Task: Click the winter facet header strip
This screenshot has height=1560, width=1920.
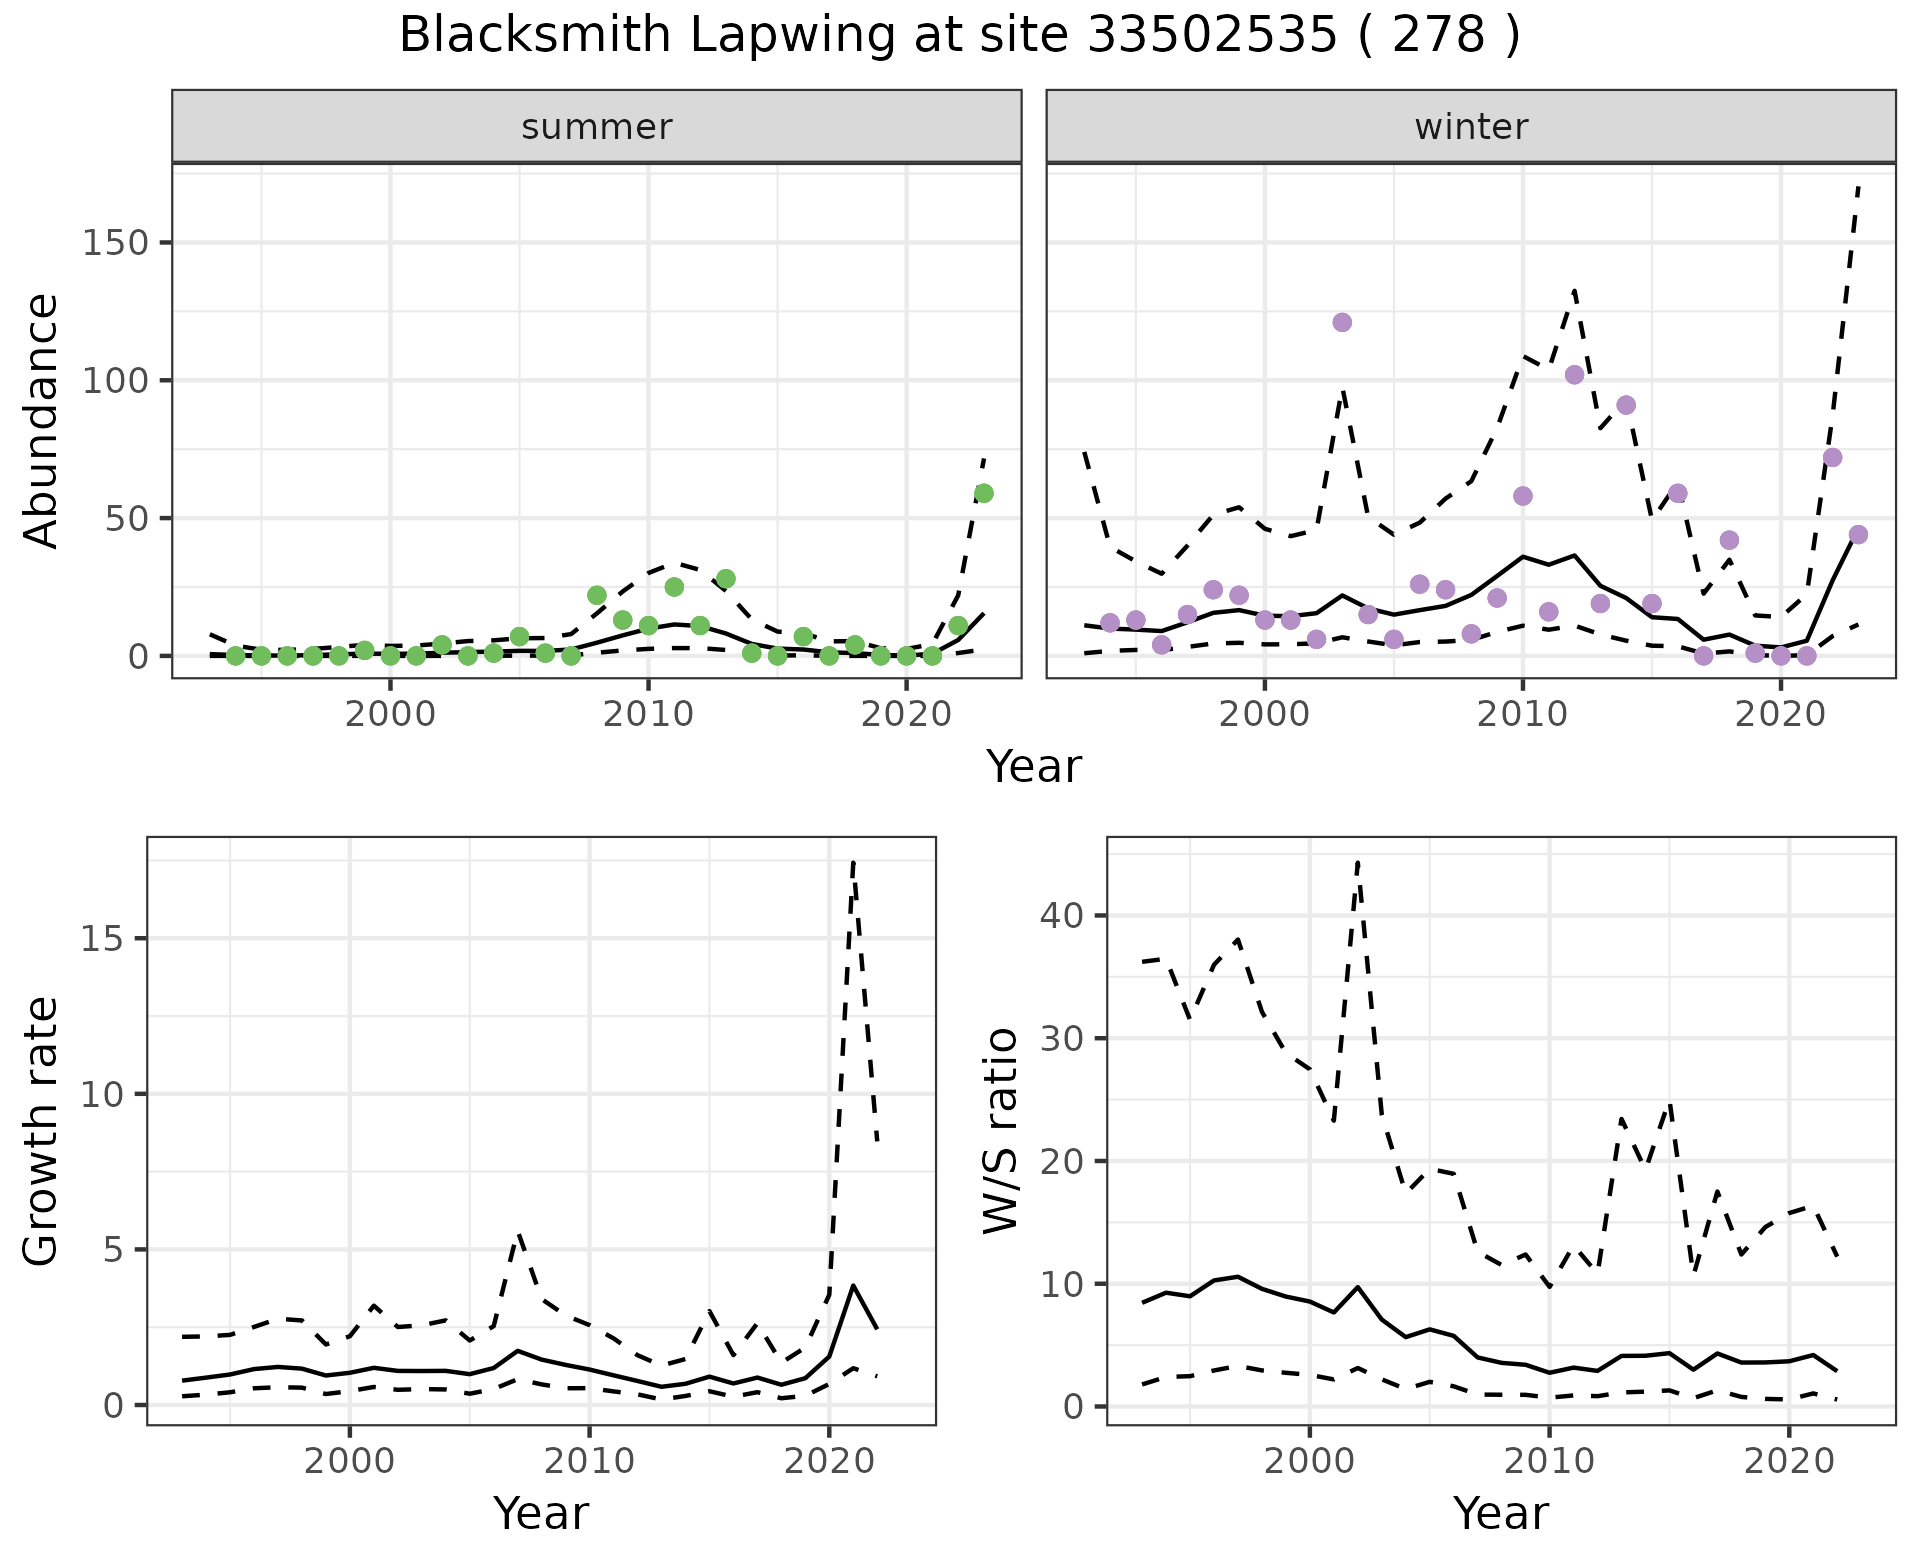Action: (x=1470, y=127)
